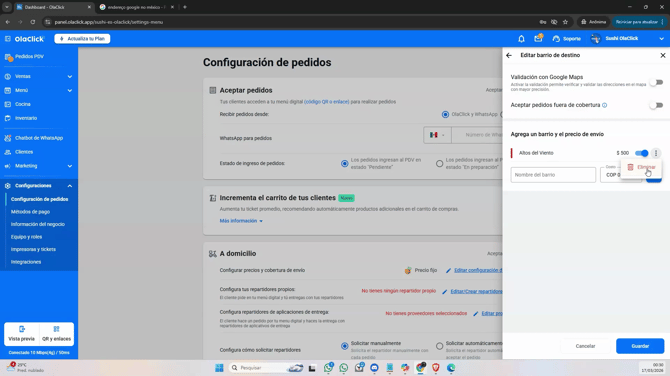
Task: Click the Nombre del barrio input field
Action: coord(553,175)
